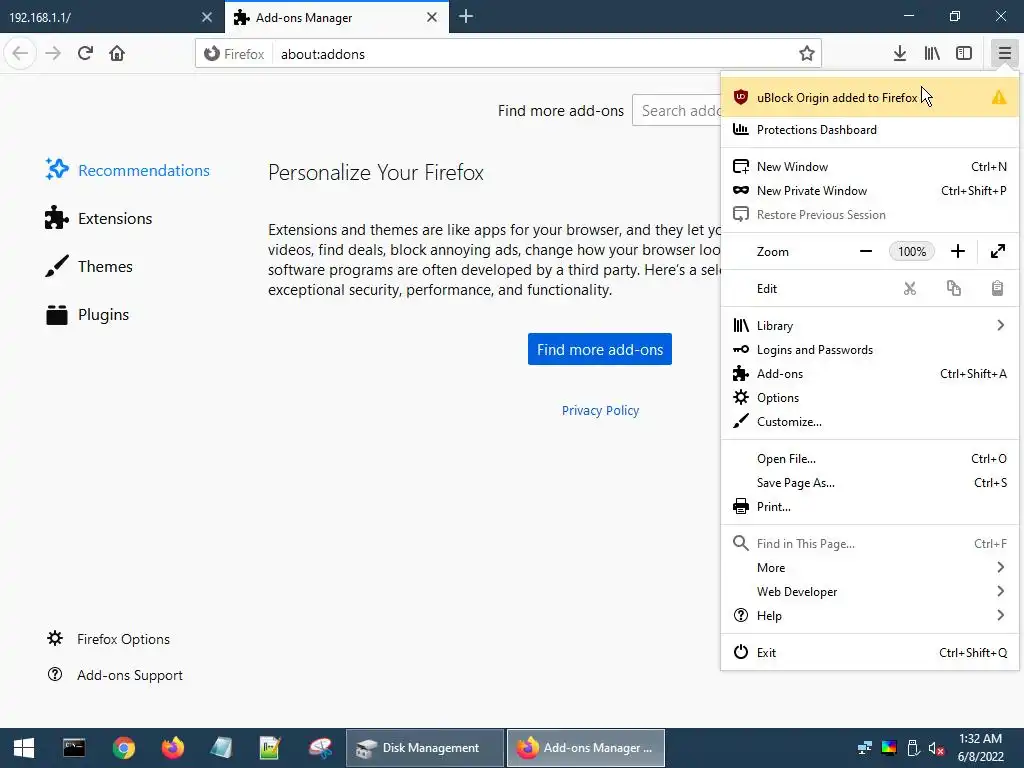Click the Copy icon in Edit row
This screenshot has height=768, width=1024.
tap(953, 289)
